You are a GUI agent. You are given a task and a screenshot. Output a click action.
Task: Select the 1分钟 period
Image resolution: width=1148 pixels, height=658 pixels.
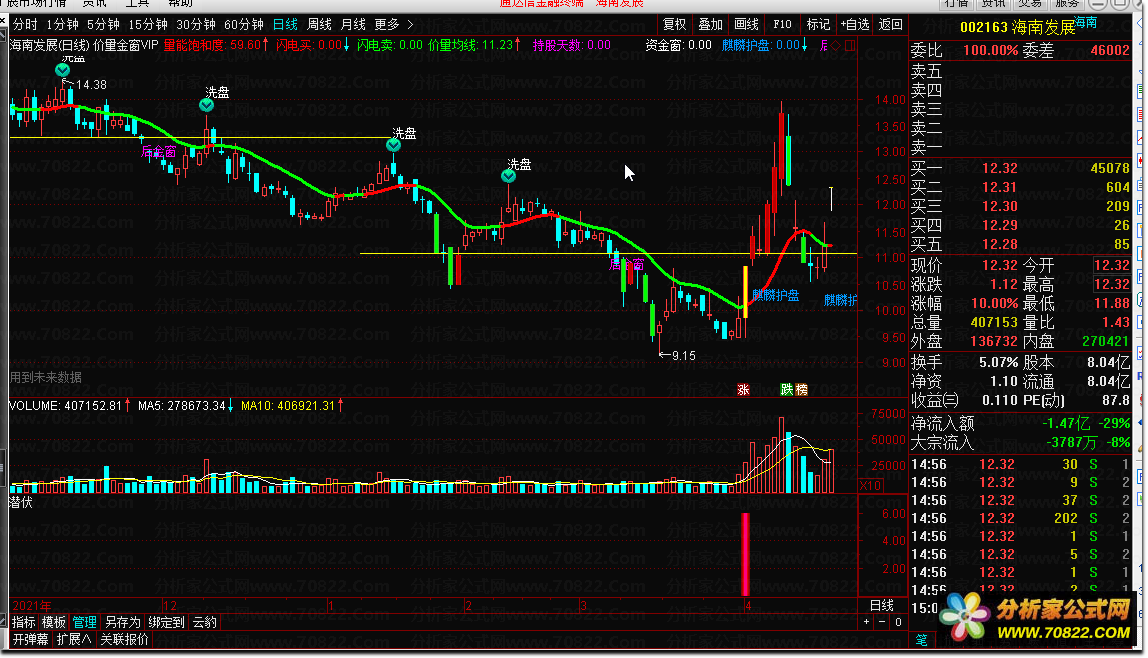click(x=62, y=25)
